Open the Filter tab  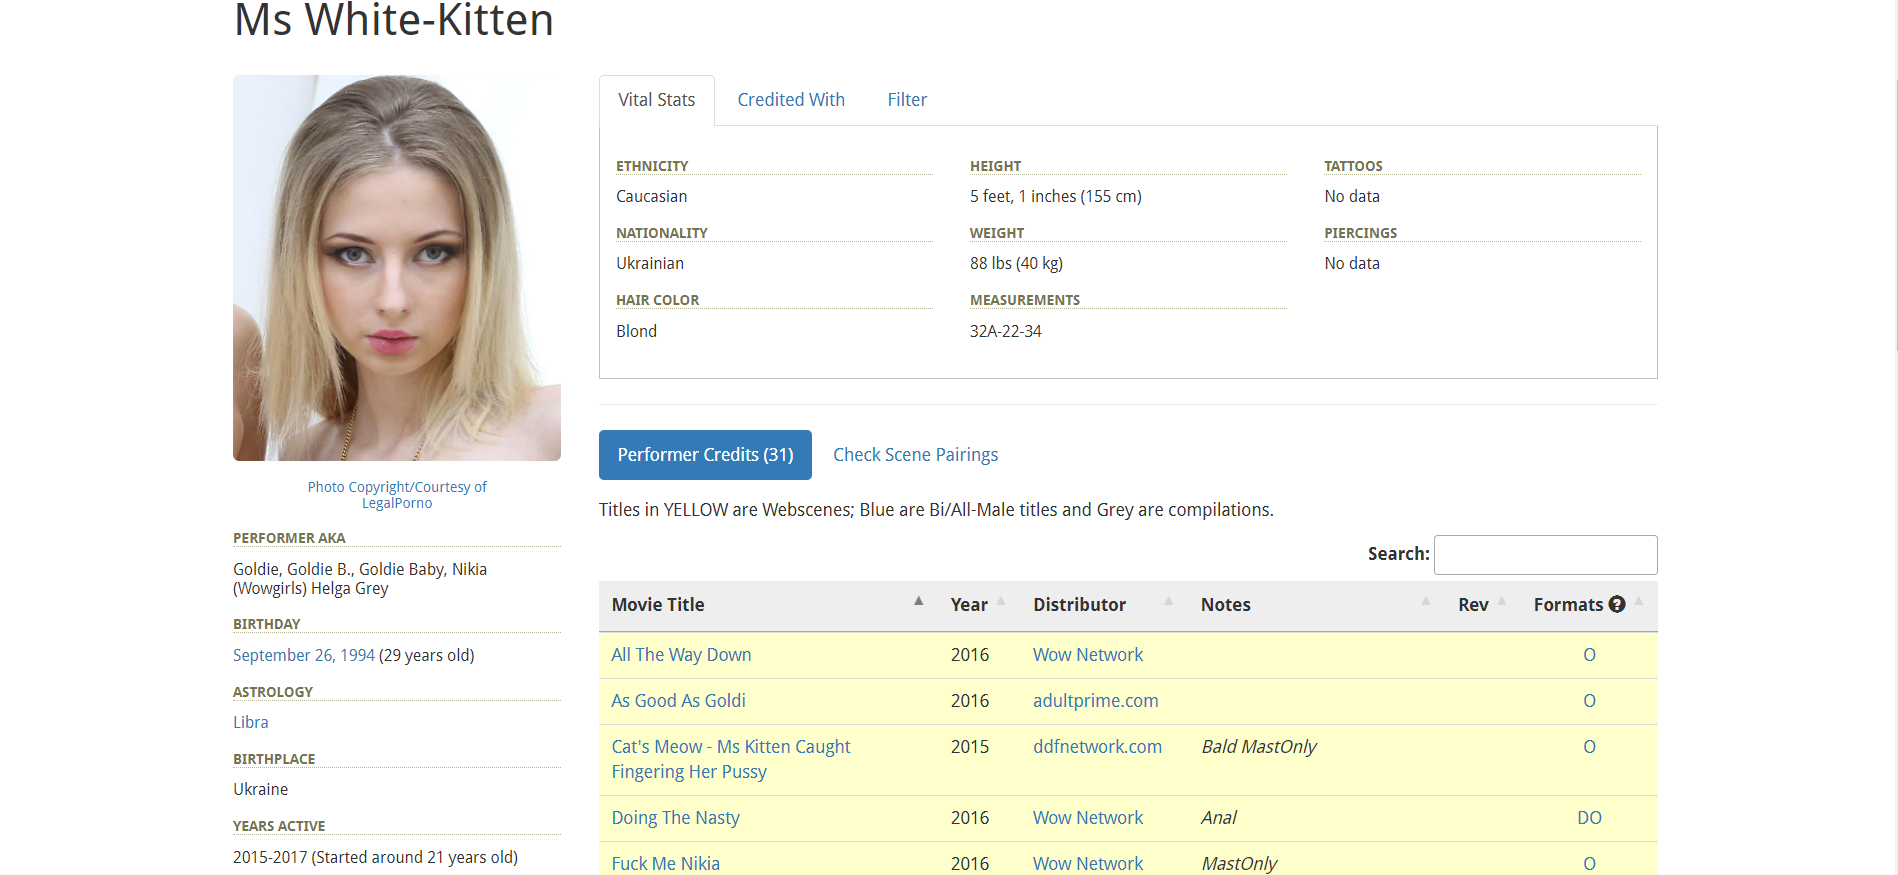(907, 100)
